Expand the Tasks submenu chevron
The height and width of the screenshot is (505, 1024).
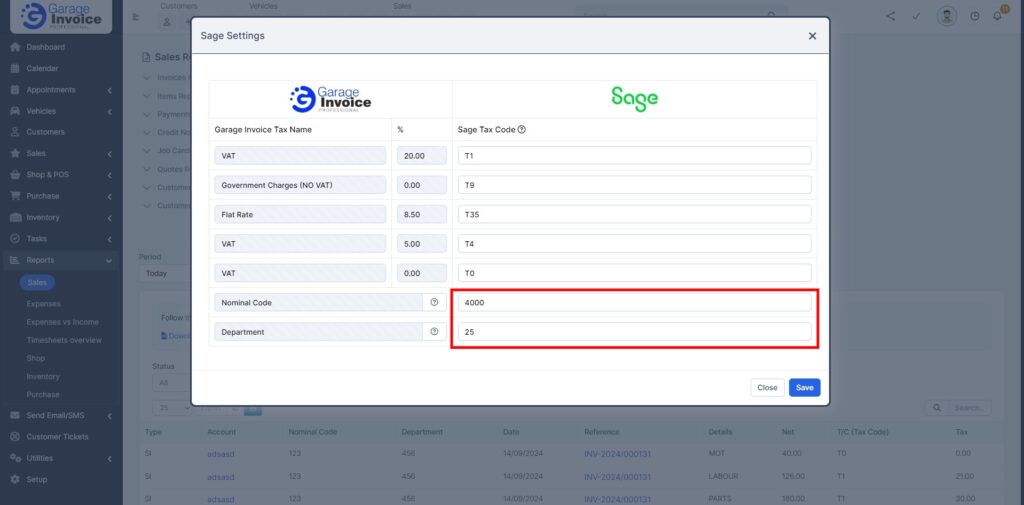click(x=110, y=238)
